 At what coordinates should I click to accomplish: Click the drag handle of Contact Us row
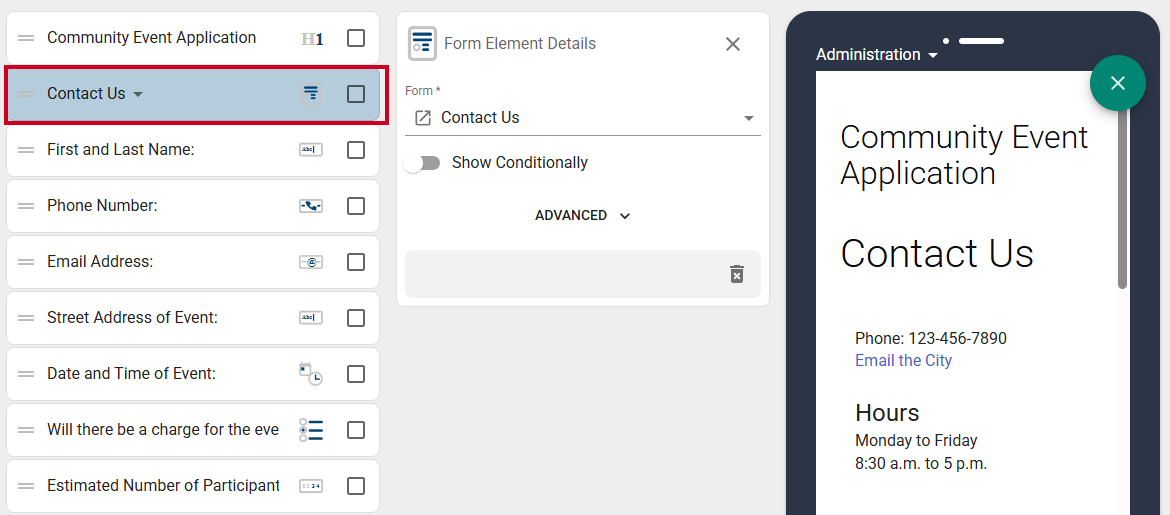click(x=26, y=94)
